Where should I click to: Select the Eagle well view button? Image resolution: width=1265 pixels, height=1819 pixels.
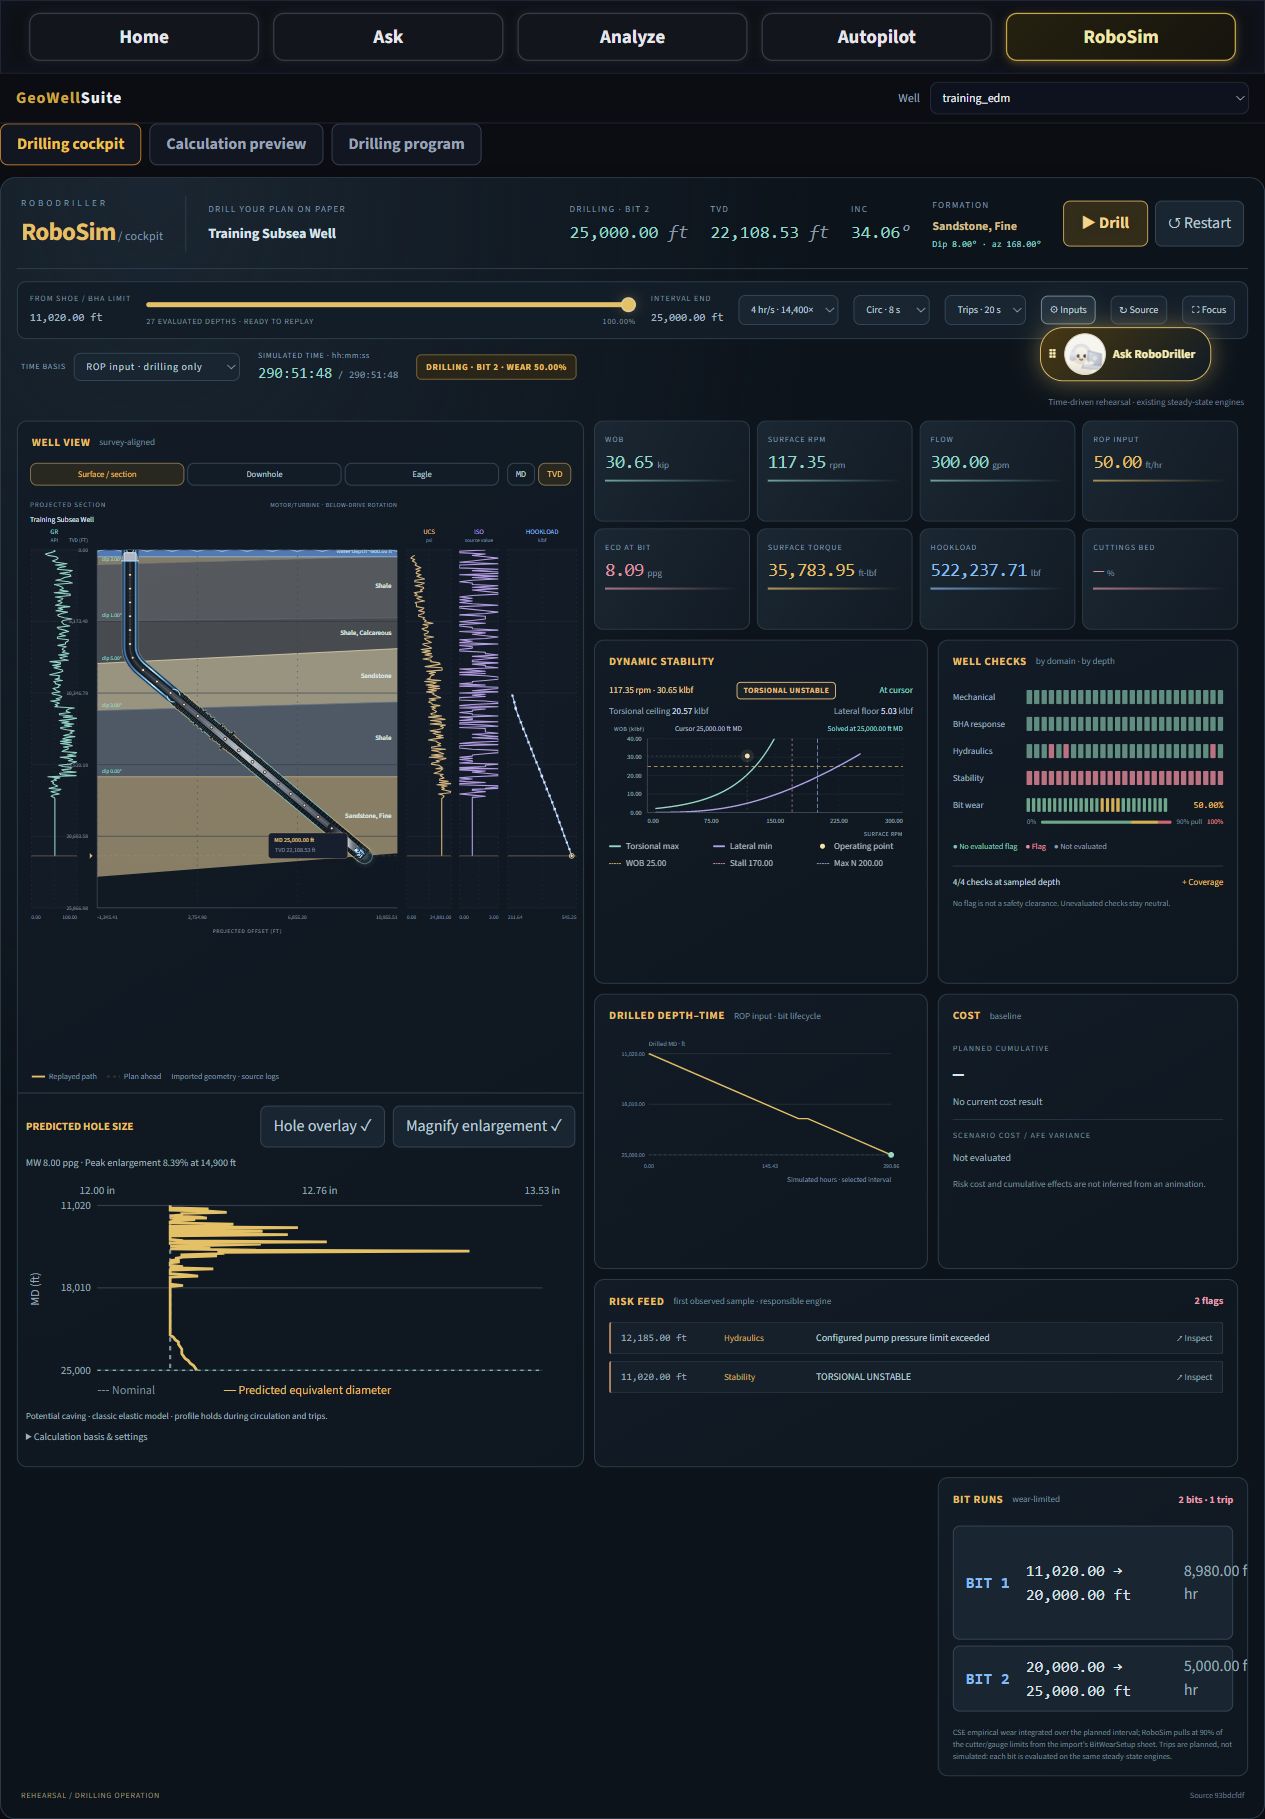(x=422, y=474)
